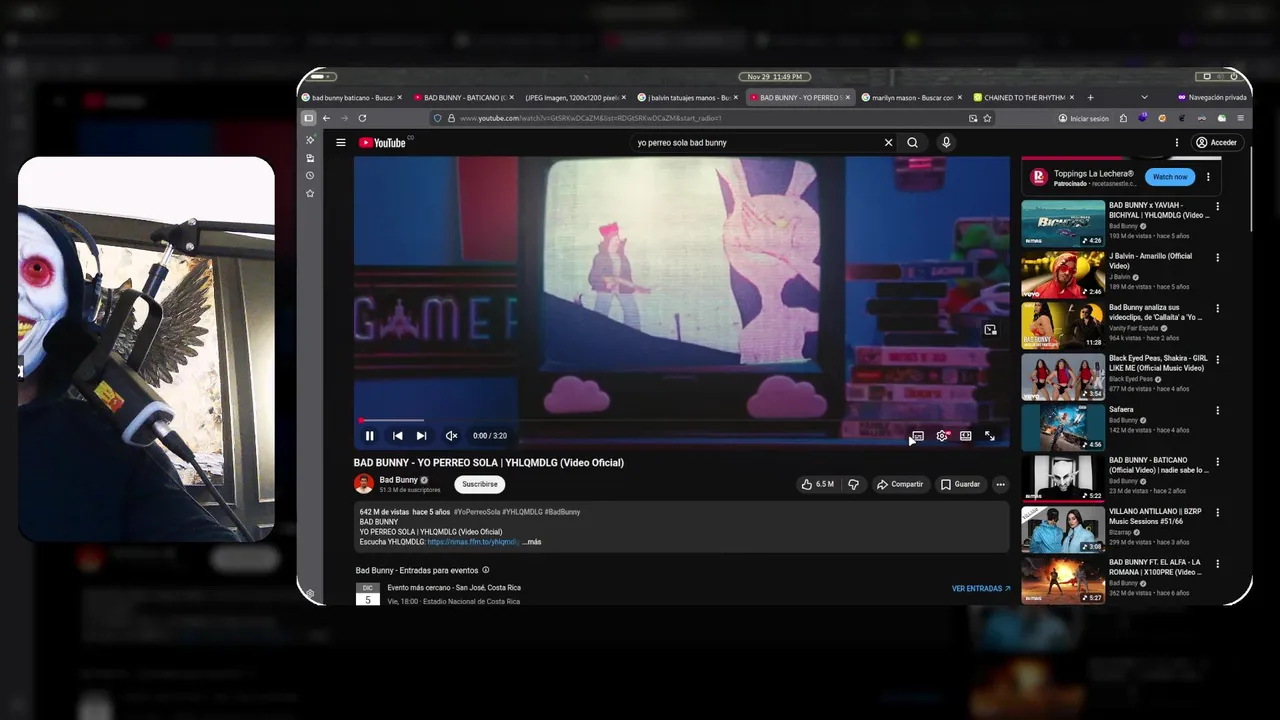Skip to the previous video in the player
Screen dimensions: 1280x720
point(397,436)
